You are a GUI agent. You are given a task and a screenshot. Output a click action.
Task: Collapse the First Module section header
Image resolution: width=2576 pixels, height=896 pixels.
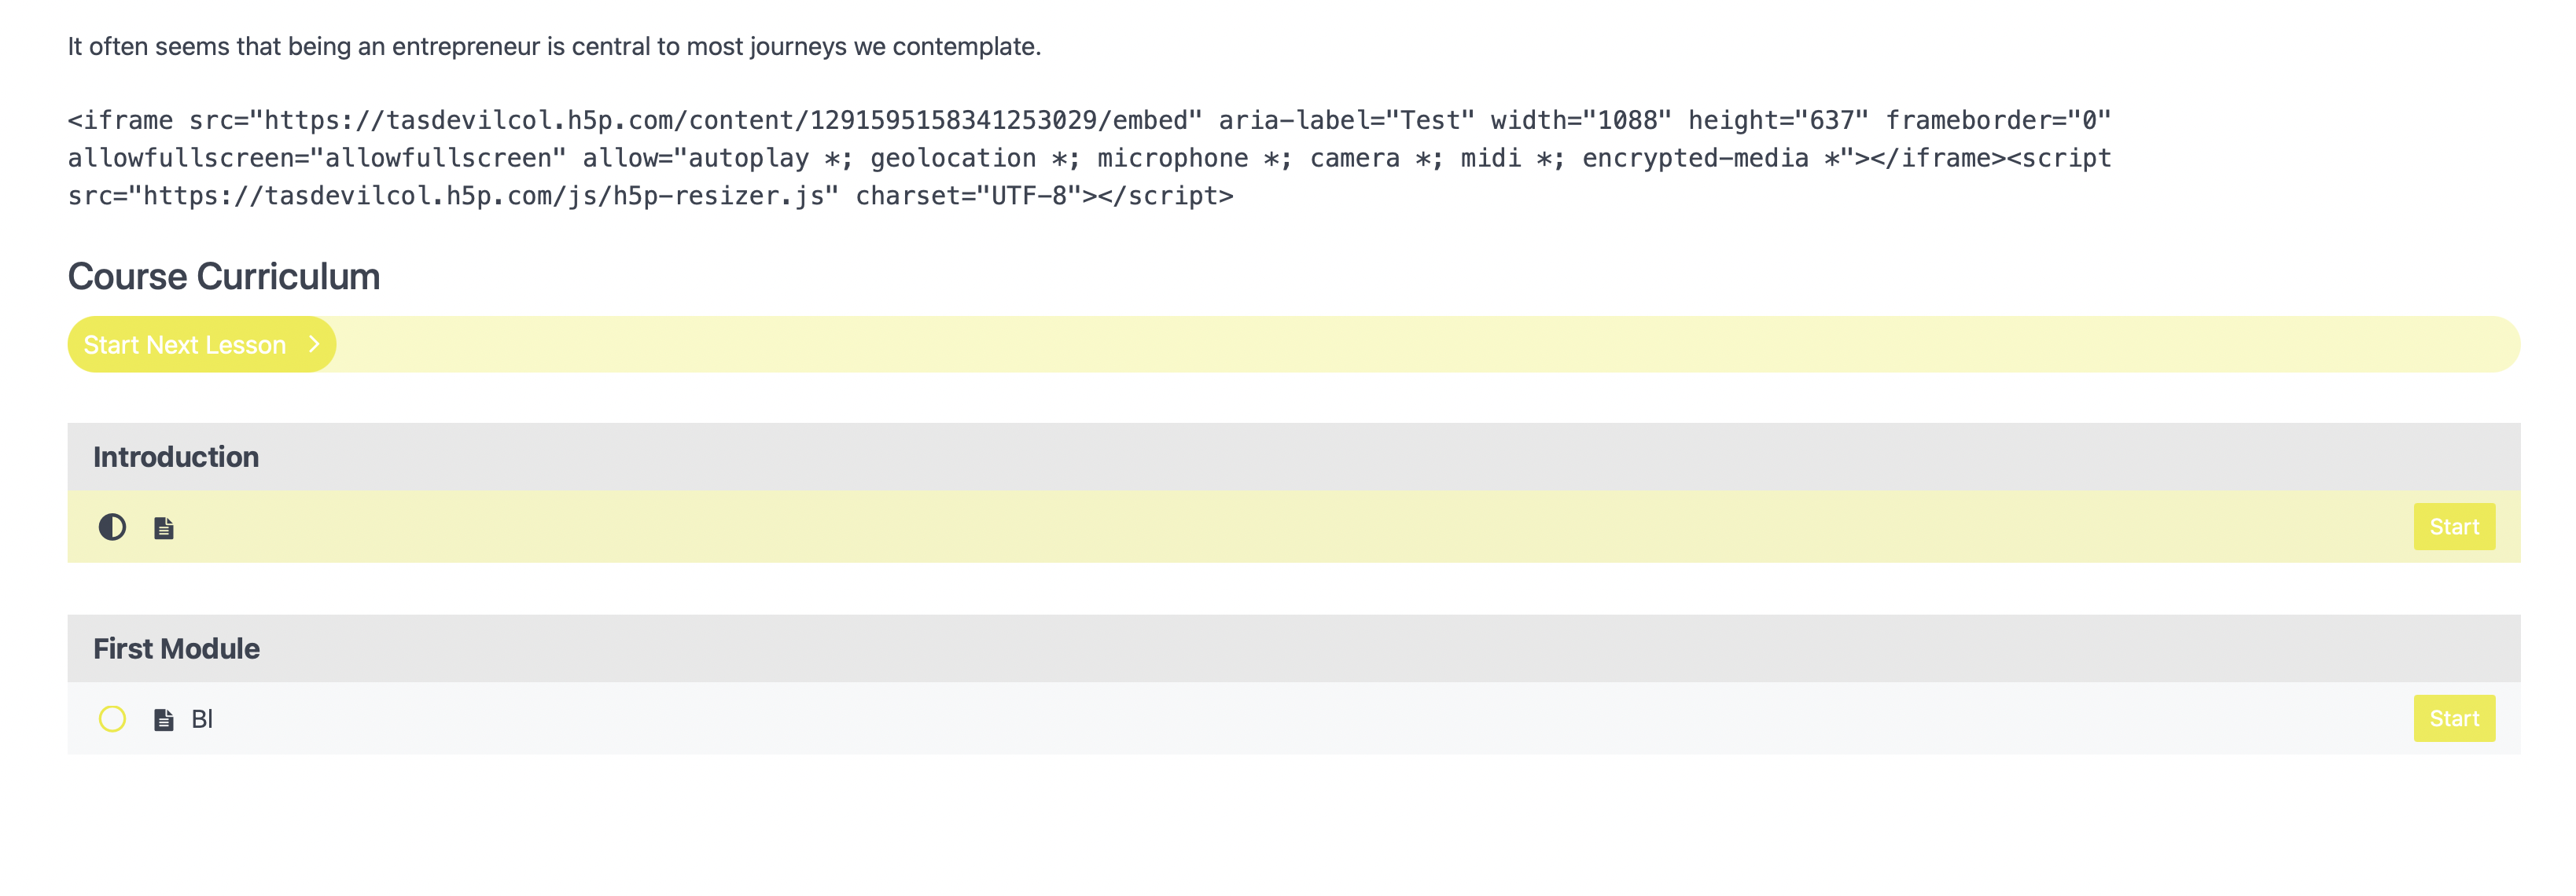point(1294,649)
